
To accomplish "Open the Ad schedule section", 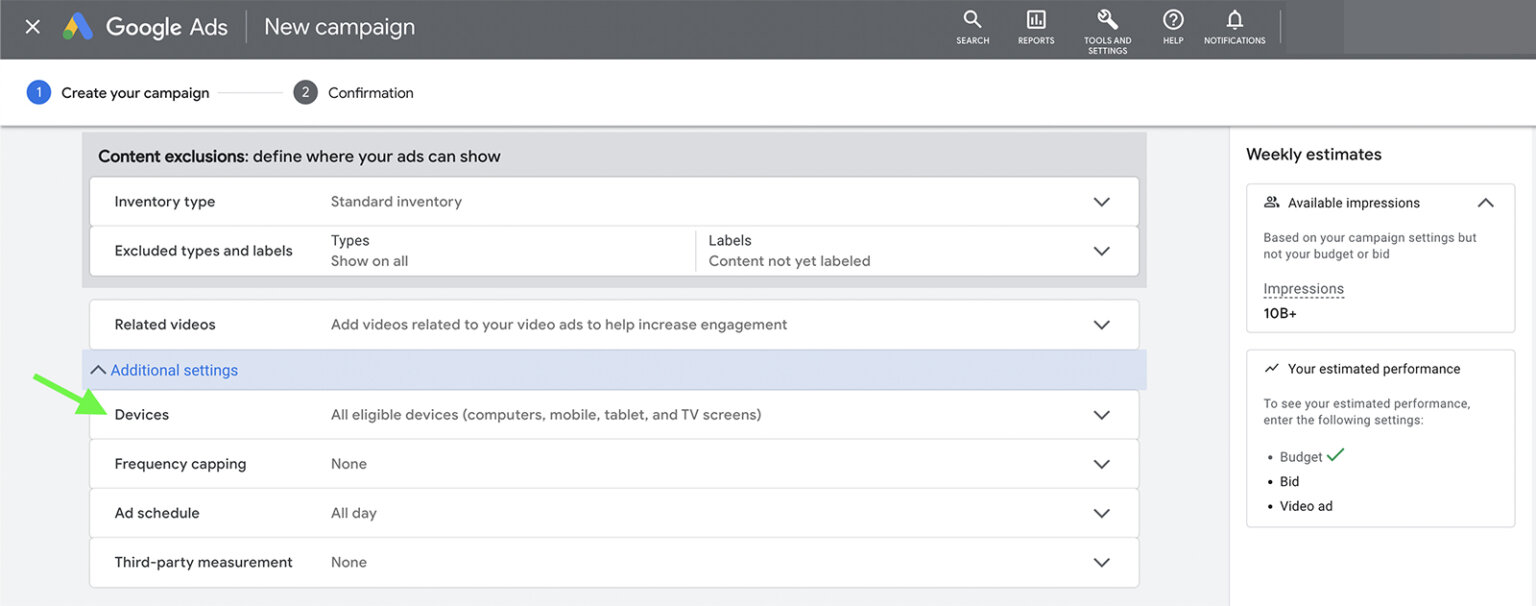I will click(x=1101, y=512).
